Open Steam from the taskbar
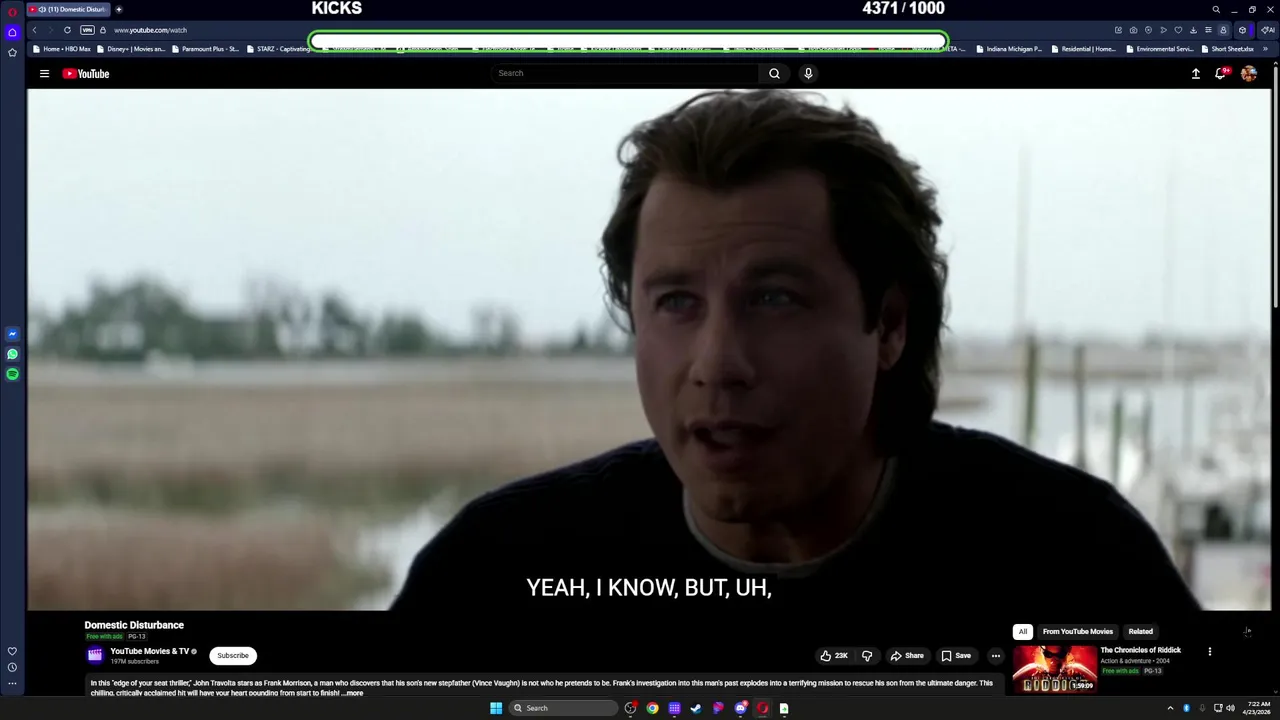The height and width of the screenshot is (720, 1280). click(x=696, y=708)
